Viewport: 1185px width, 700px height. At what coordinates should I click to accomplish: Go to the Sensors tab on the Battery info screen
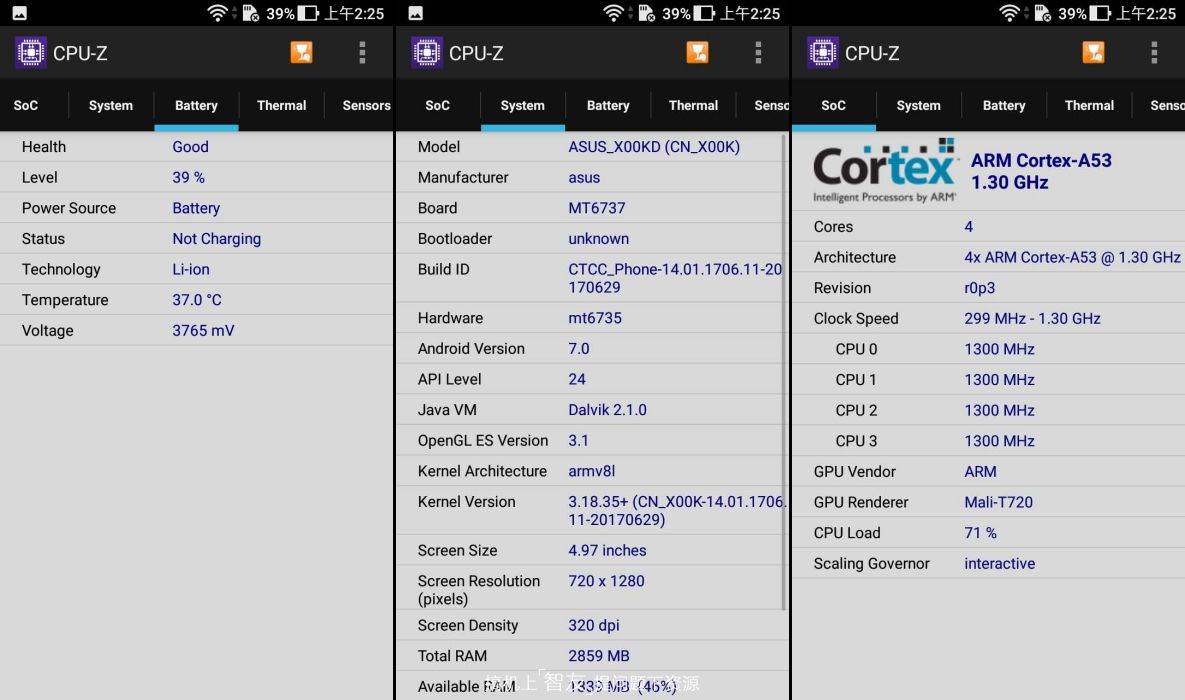pos(366,105)
